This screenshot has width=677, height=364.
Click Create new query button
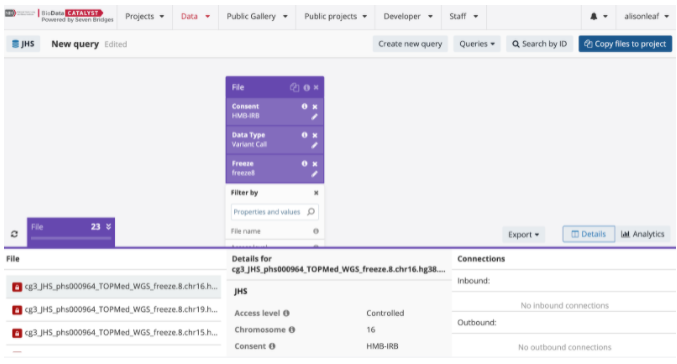410,44
